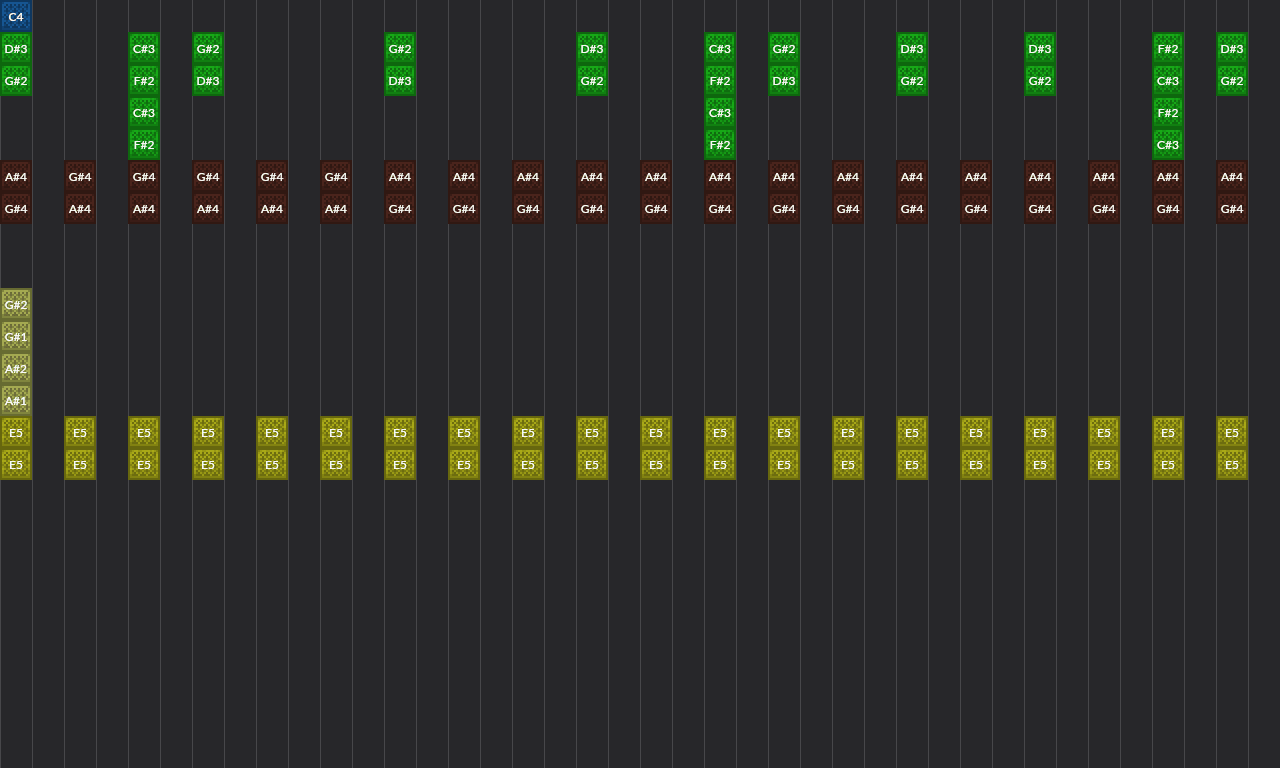The image size is (1280, 768).
Task: Select bottom E5 in the first column
Action: click(x=16, y=465)
